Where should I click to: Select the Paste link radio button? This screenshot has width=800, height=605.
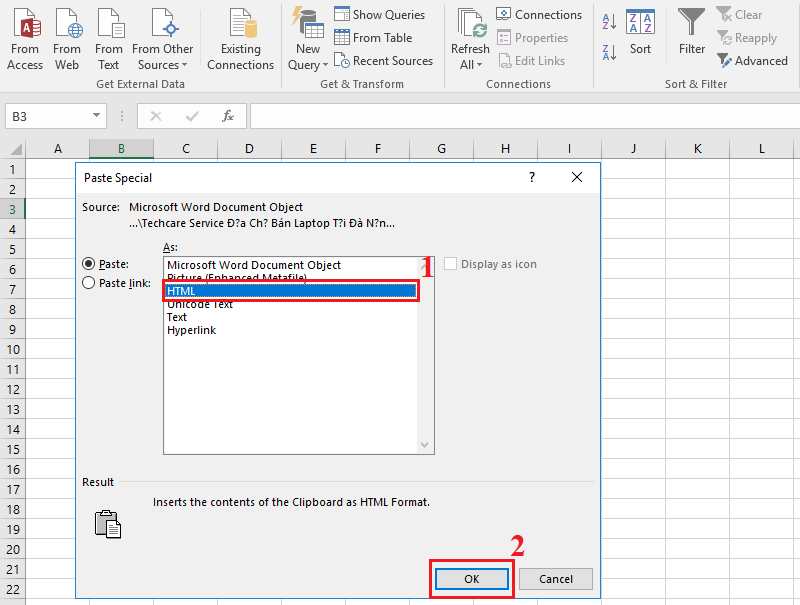point(88,282)
